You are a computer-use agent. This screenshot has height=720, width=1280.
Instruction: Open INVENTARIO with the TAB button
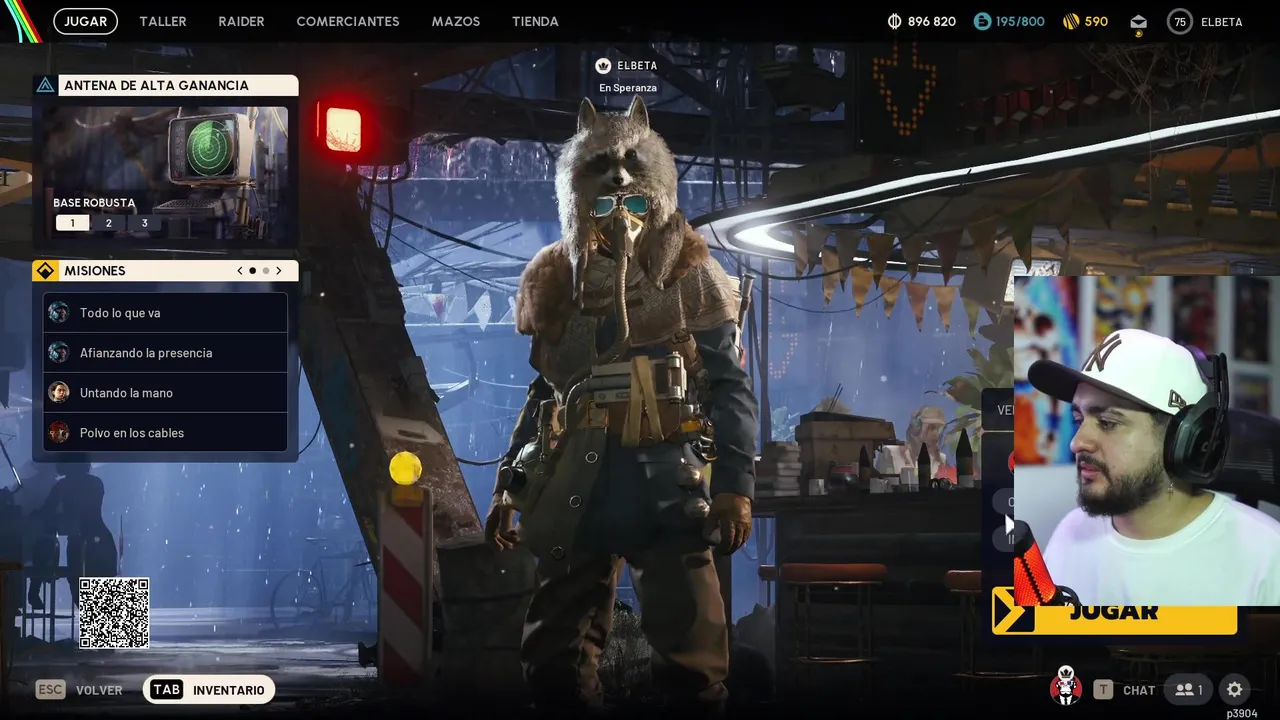click(x=209, y=690)
